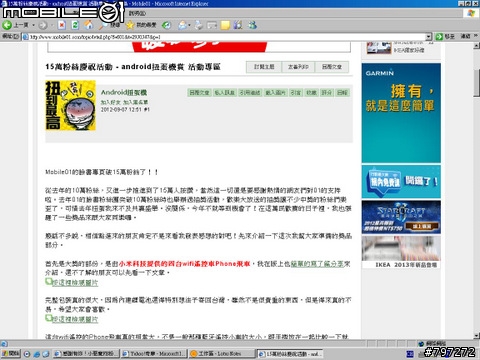The width and height of the screenshot is (480, 360).
Task: Click the insert-picture green post button
Action: [275, 93]
